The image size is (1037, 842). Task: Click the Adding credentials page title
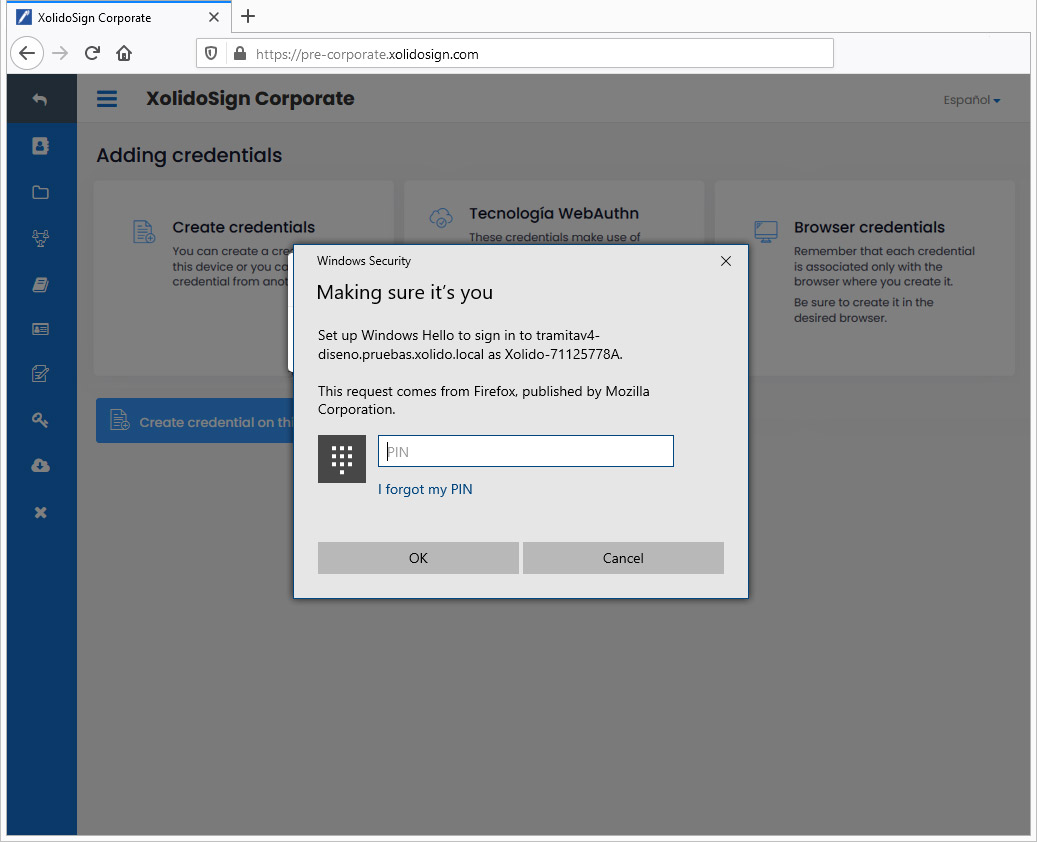click(x=189, y=155)
